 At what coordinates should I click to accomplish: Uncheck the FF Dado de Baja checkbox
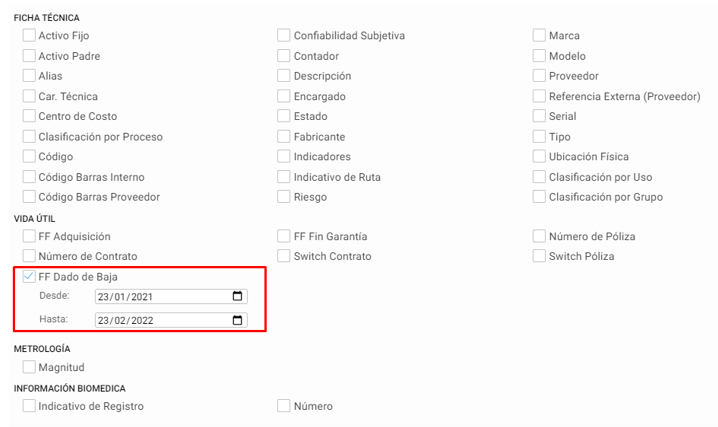[29, 276]
